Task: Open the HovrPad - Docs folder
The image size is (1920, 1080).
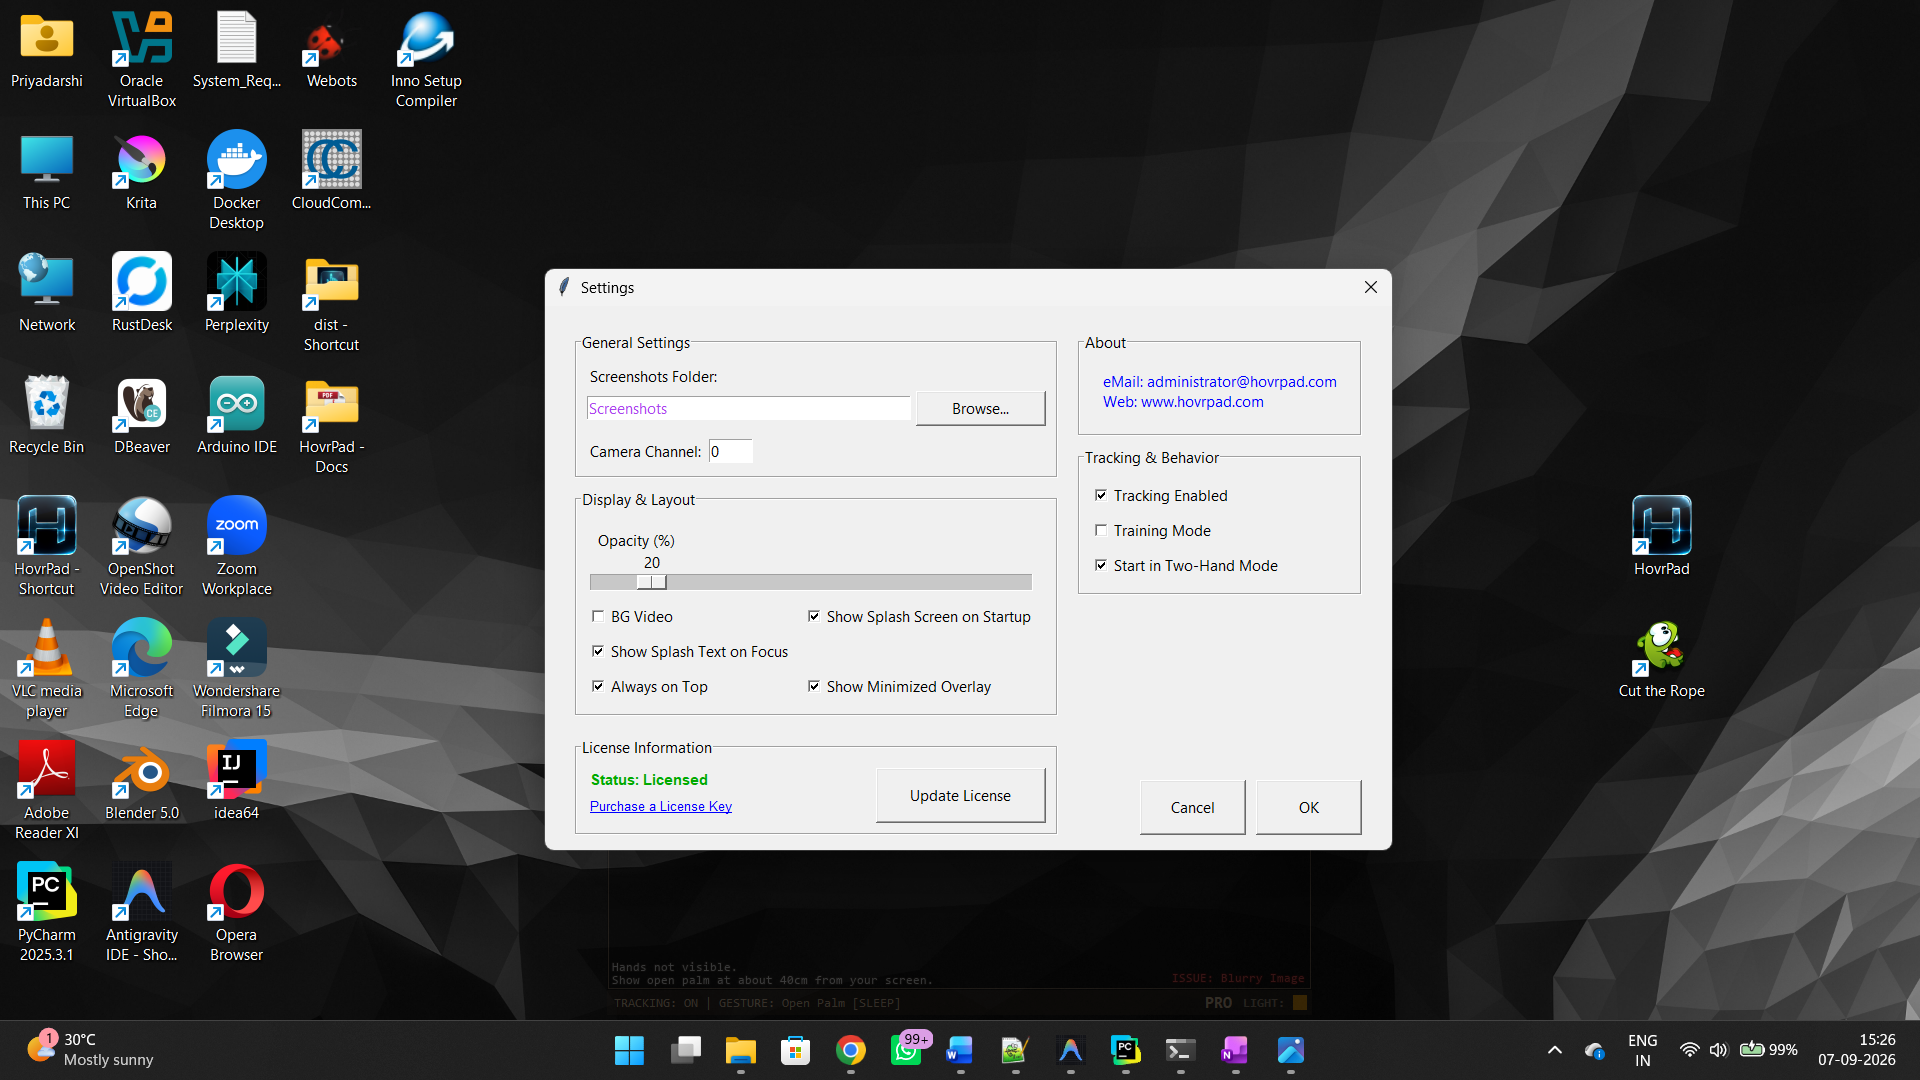Action: coord(331,424)
